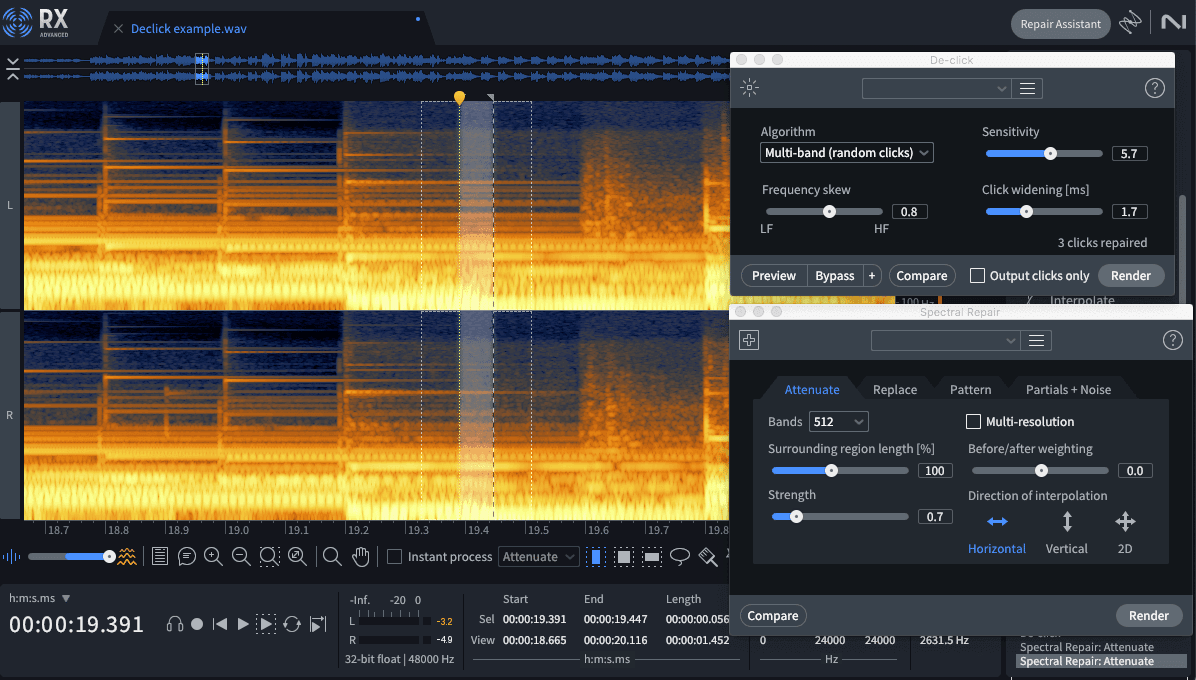This screenshot has height=680, width=1196.
Task: Switch to the Replace tab
Action: coord(895,389)
